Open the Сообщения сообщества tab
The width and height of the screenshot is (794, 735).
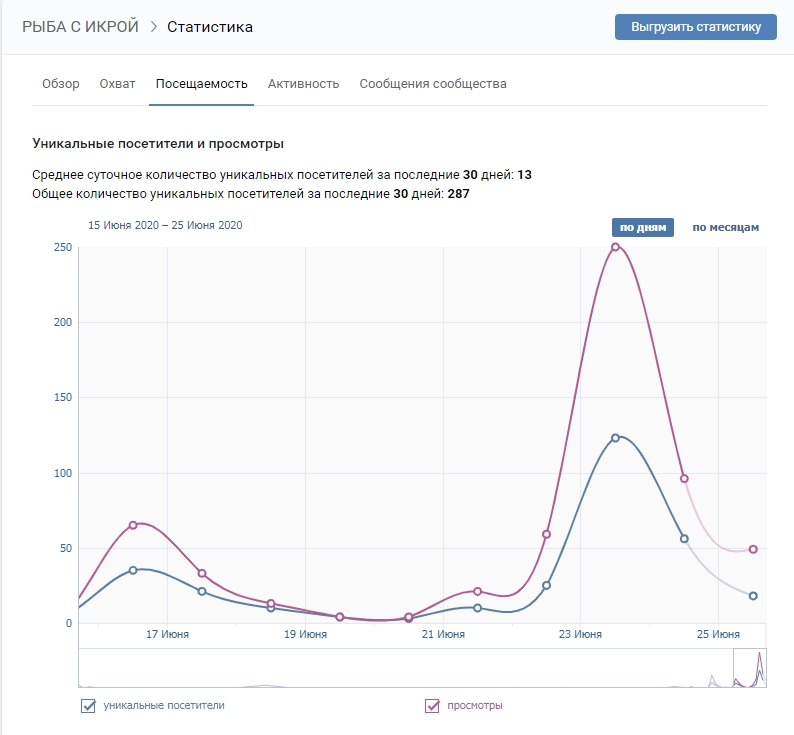(433, 84)
